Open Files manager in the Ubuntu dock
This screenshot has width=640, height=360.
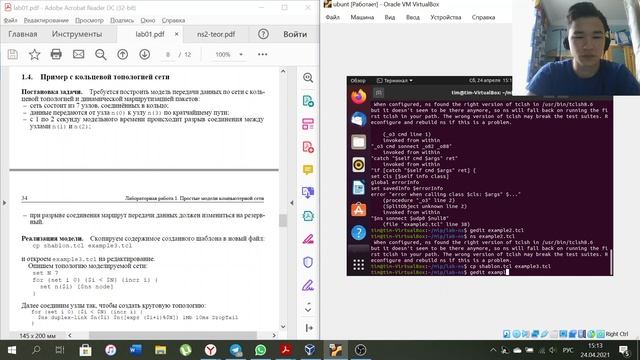tap(359, 142)
